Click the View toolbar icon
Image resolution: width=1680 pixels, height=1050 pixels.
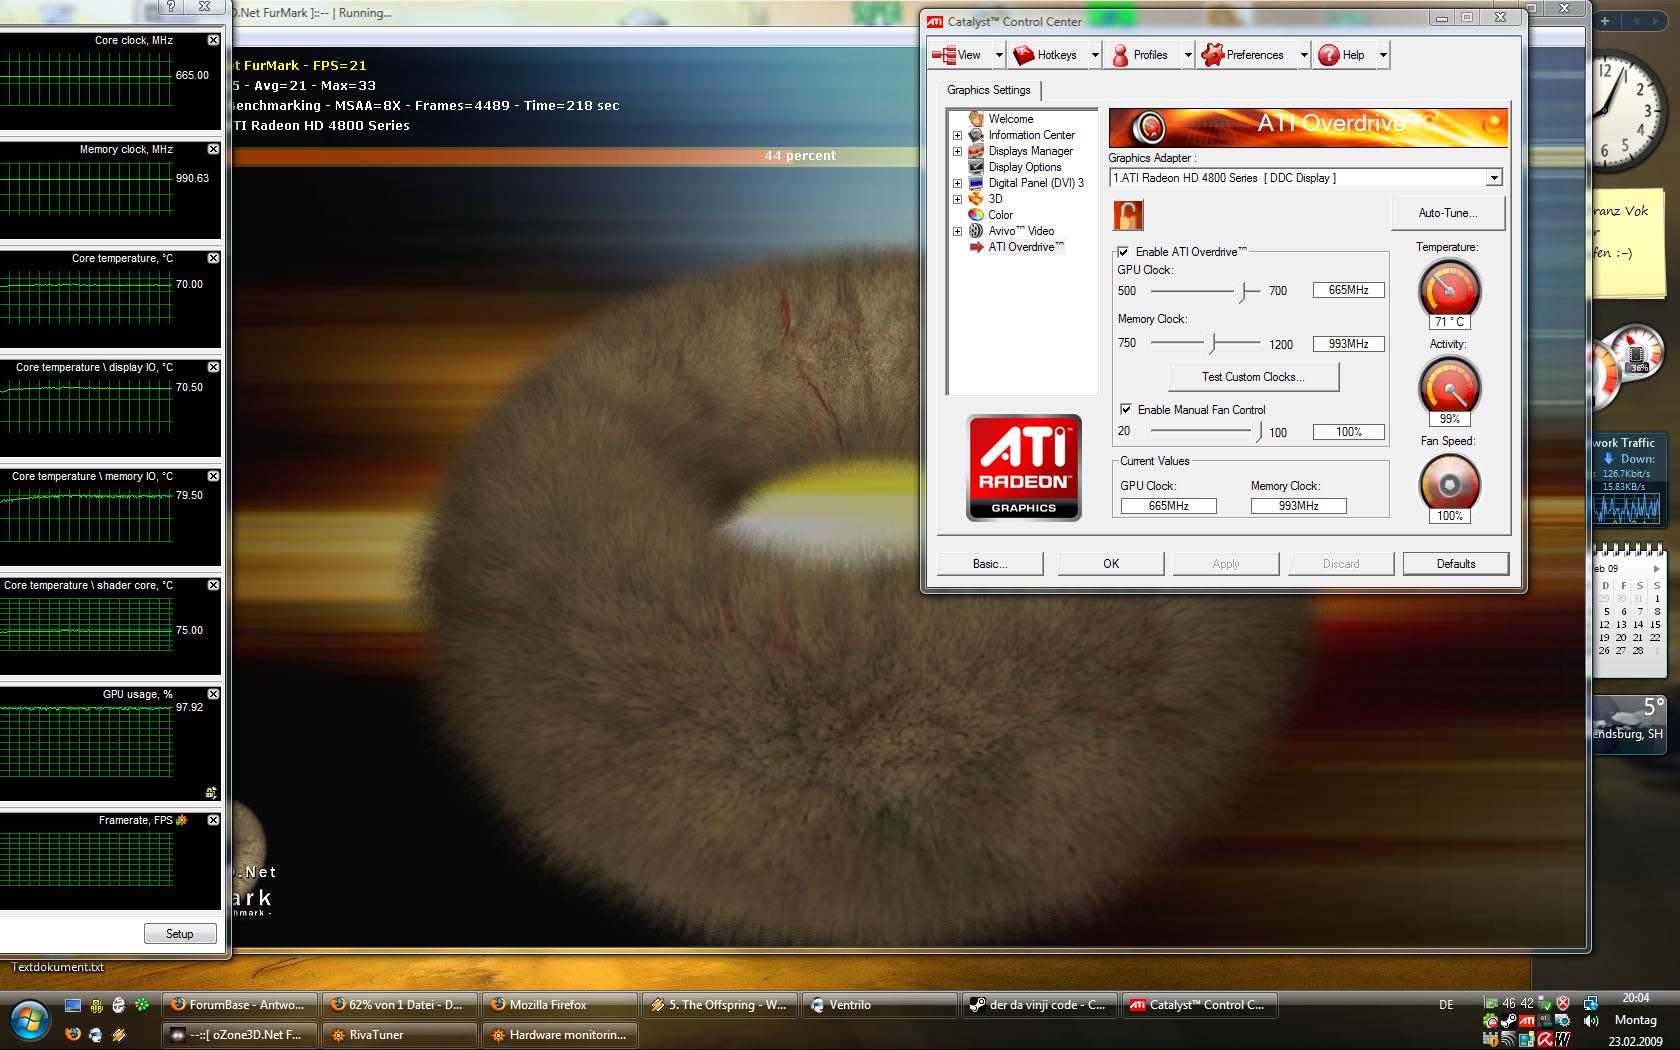pos(943,55)
